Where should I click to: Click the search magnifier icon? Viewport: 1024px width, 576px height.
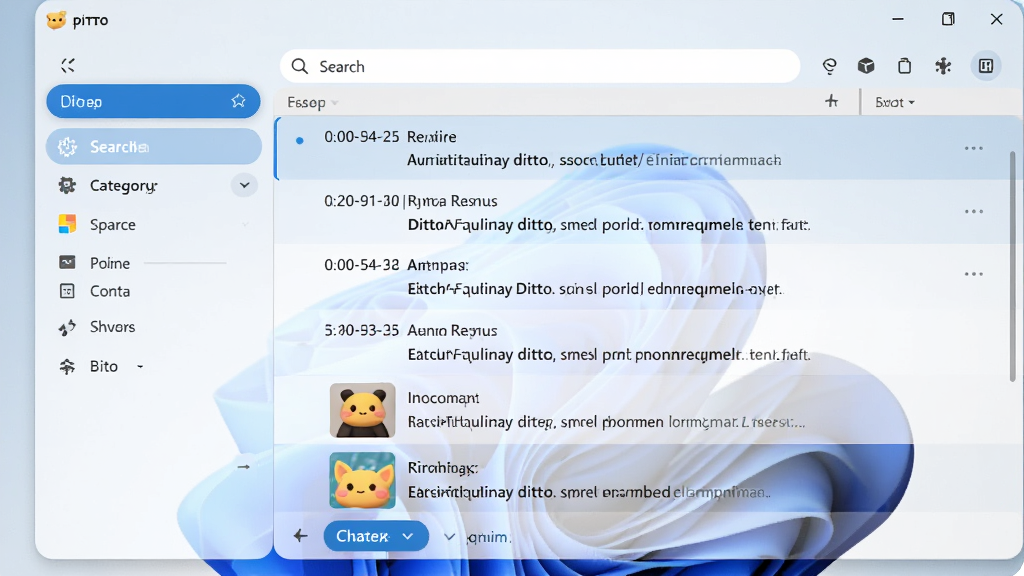(300, 66)
